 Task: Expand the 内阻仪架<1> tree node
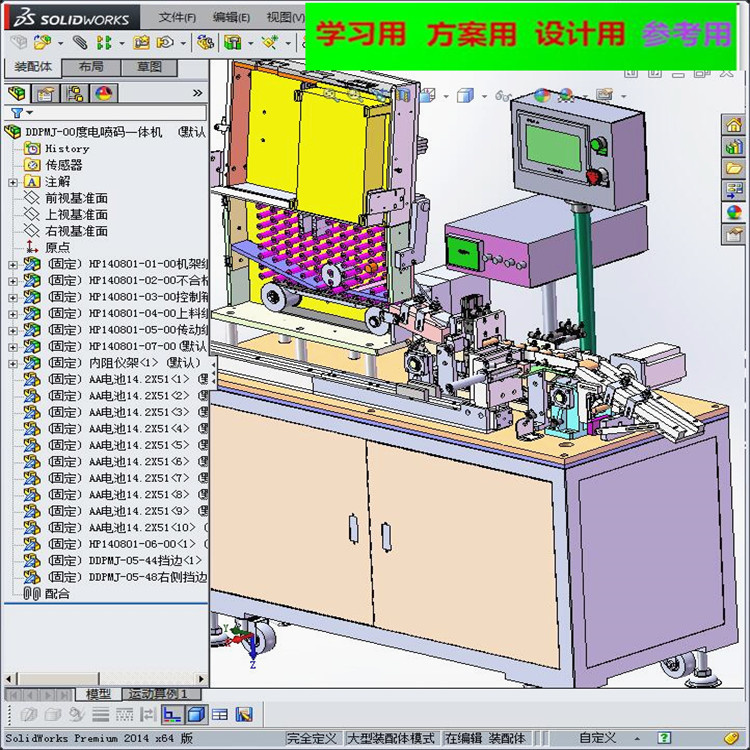click(13, 364)
